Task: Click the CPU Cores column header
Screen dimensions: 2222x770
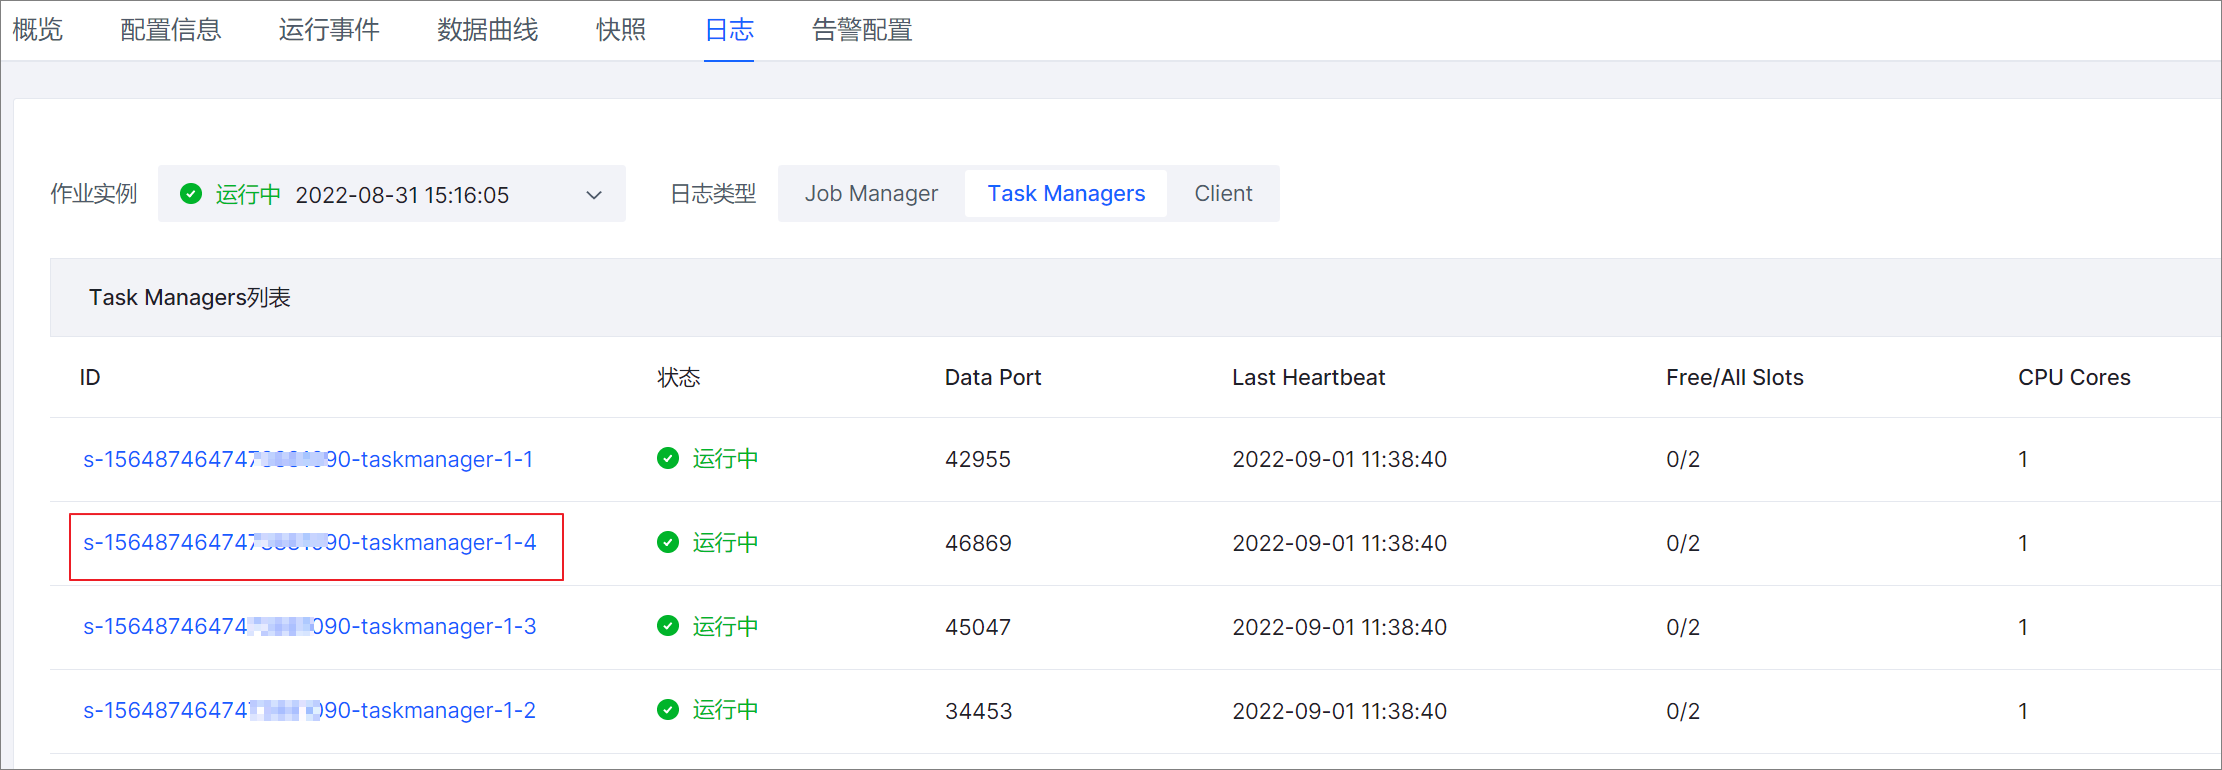Action: [2074, 378]
